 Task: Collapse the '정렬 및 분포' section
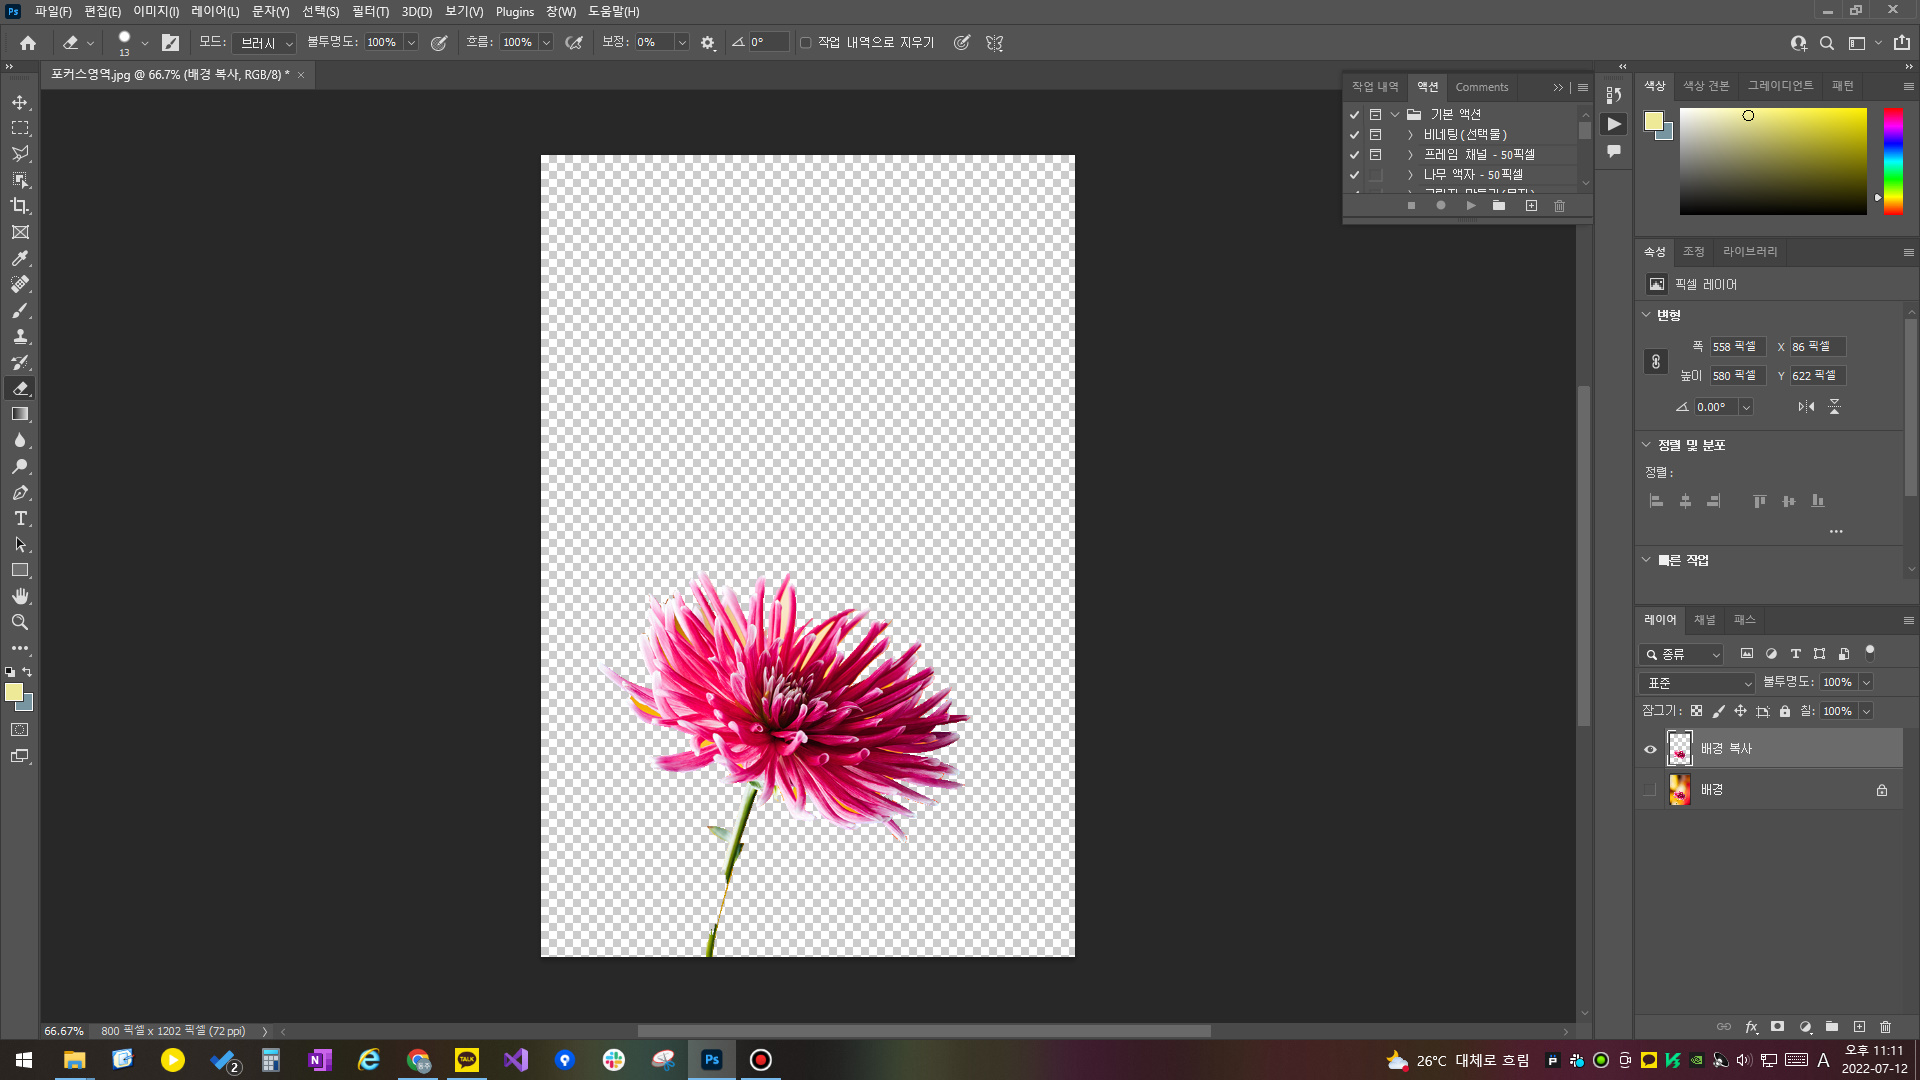(x=1646, y=445)
